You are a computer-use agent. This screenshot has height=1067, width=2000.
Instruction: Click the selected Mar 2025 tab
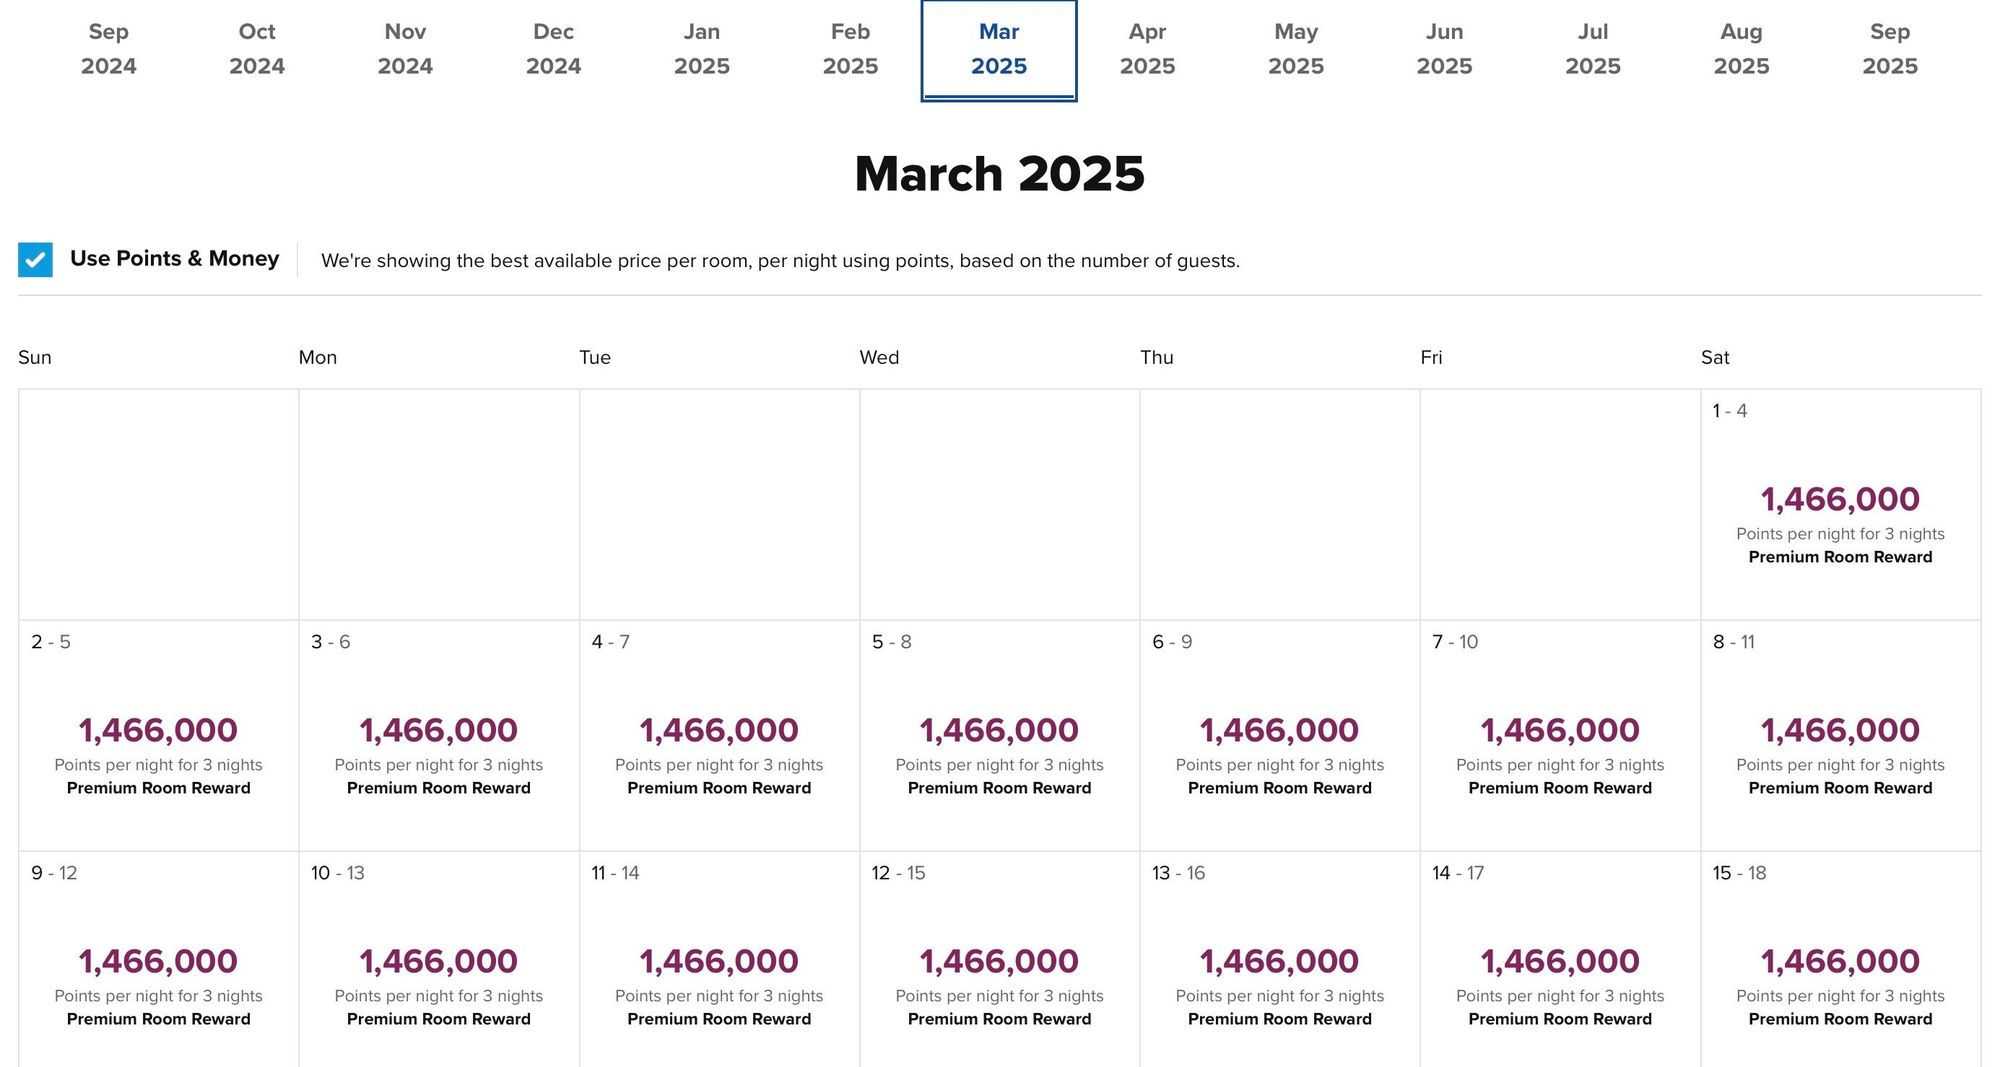(999, 49)
